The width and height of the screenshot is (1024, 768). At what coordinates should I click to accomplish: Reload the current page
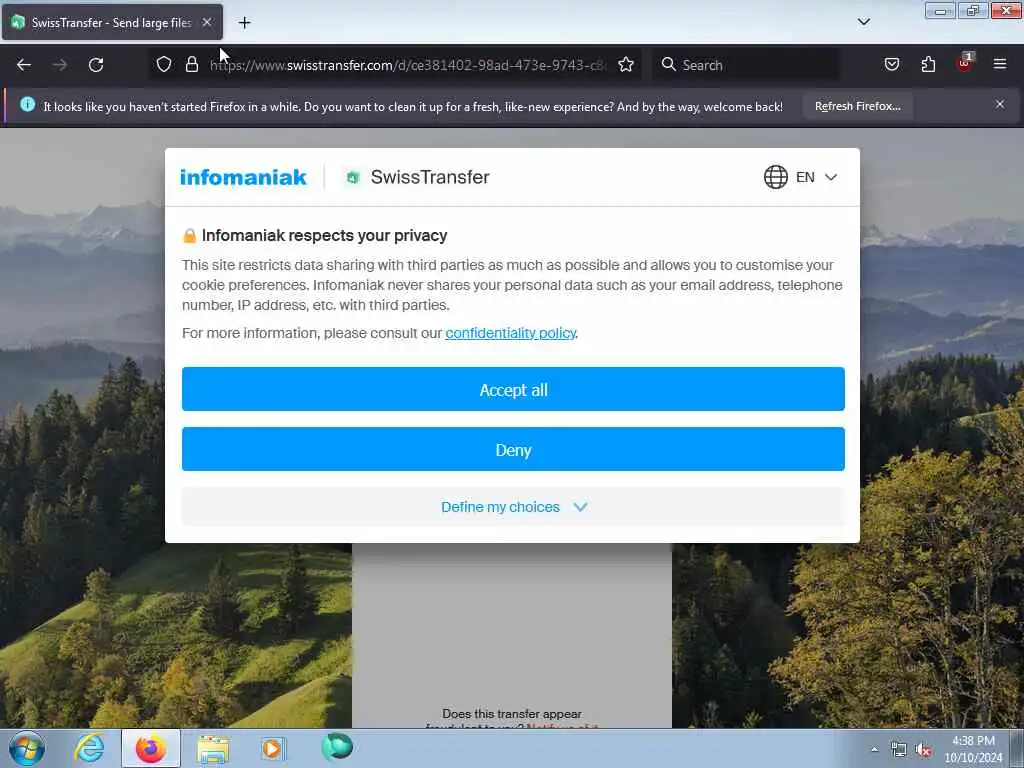(96, 65)
